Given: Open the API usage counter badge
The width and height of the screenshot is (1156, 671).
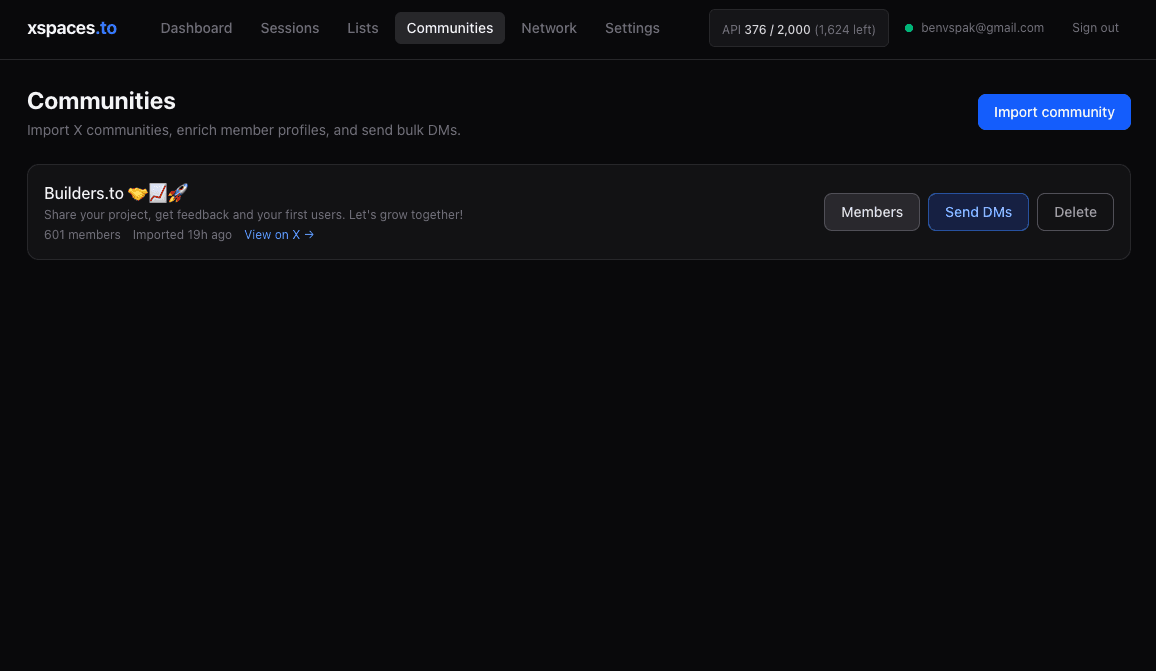Looking at the screenshot, I should 798,28.
